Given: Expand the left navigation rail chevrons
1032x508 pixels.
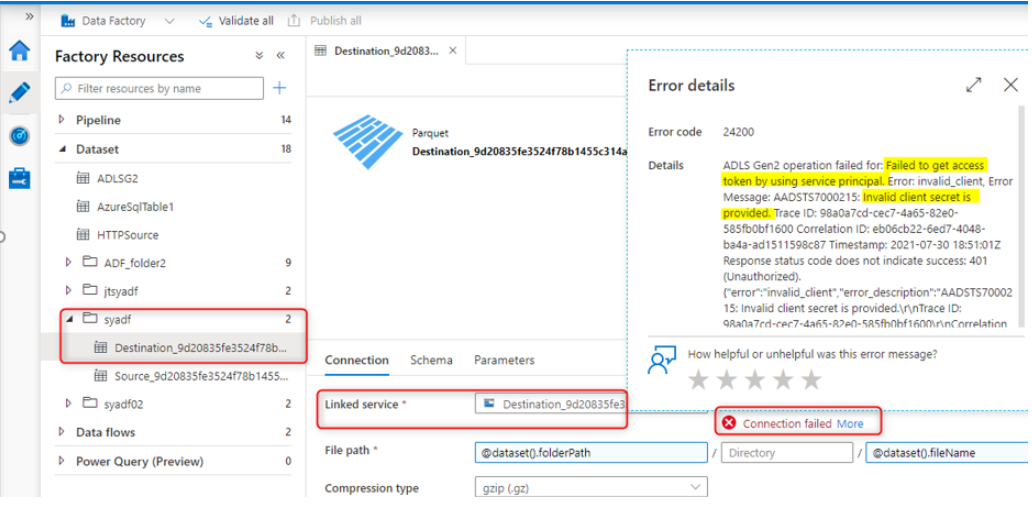Looking at the screenshot, I should [29, 16].
